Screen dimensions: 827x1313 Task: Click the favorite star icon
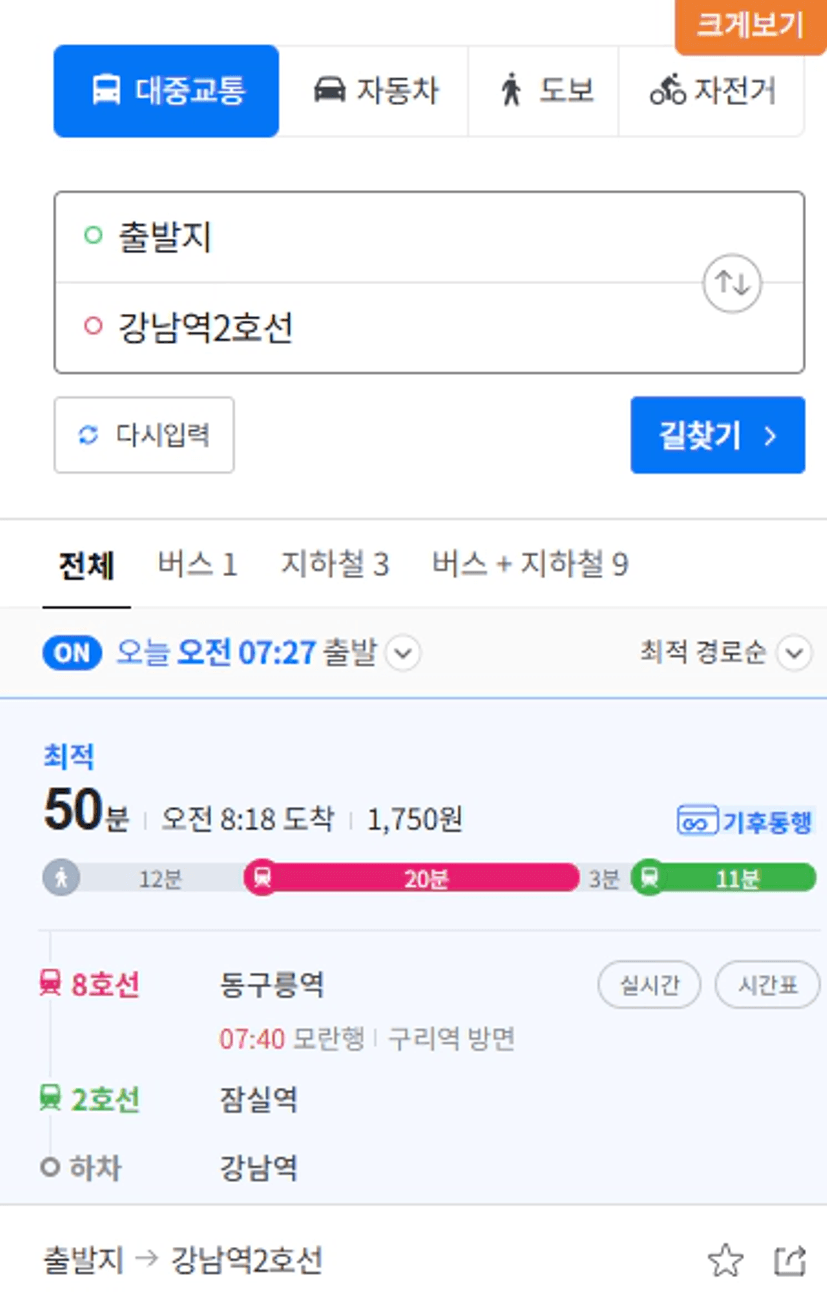click(x=725, y=1261)
